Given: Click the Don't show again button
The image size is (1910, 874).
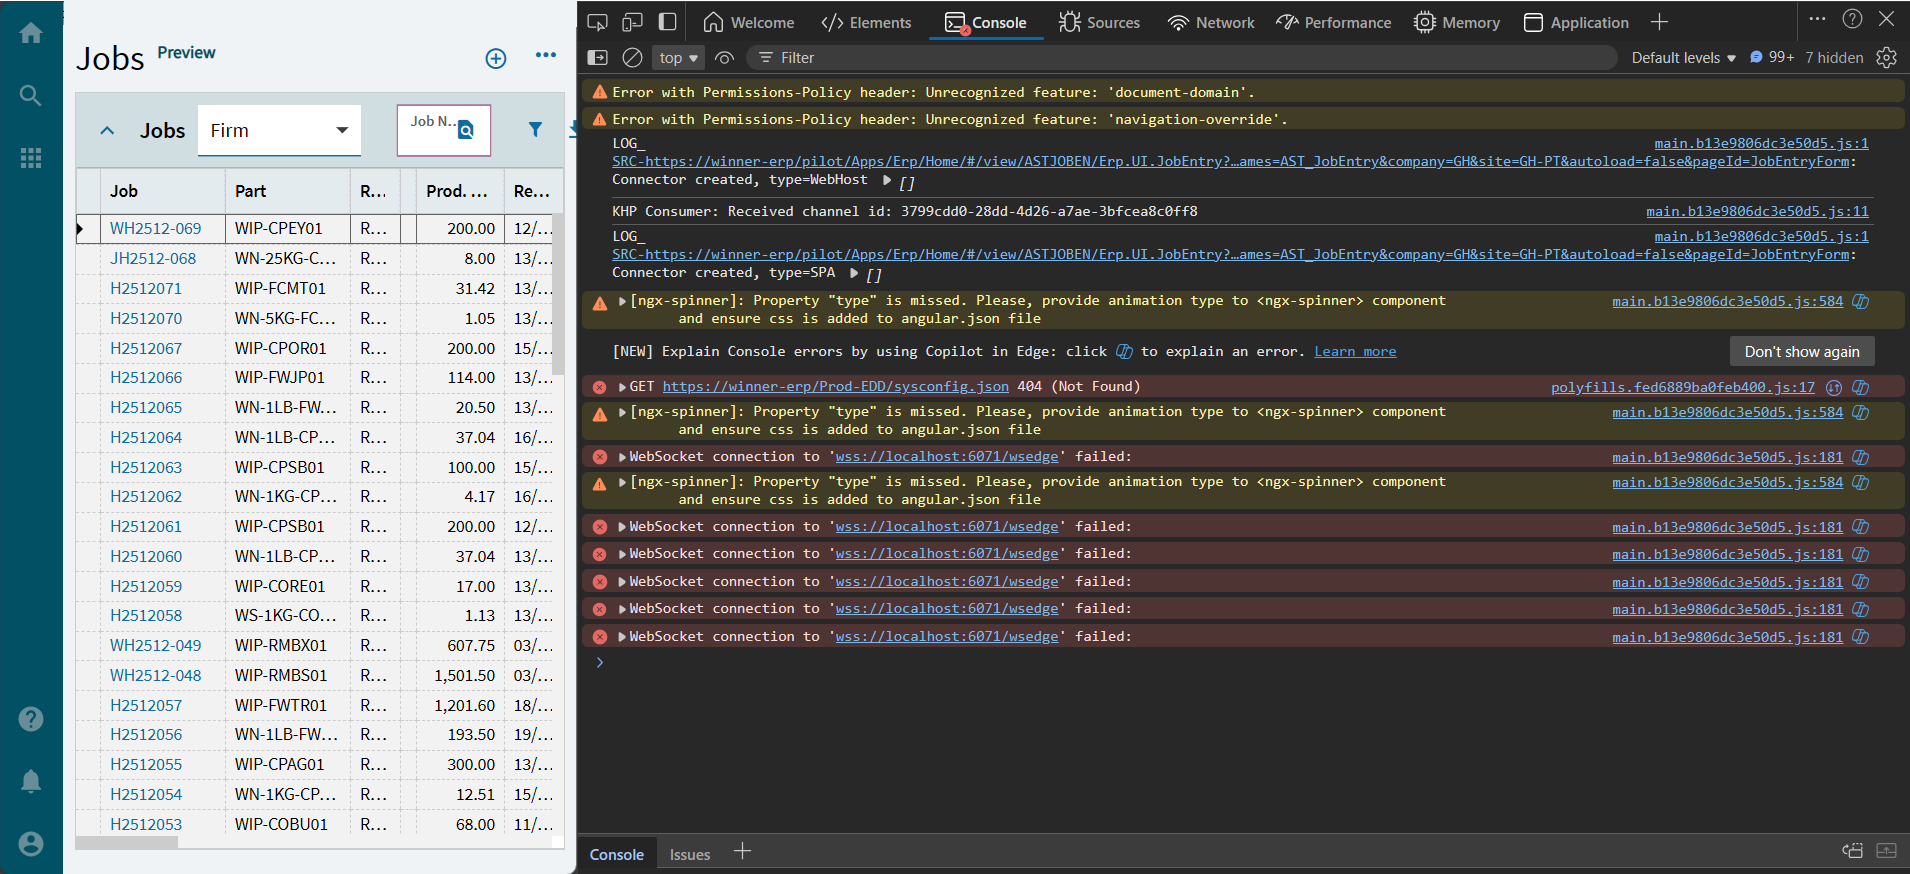Looking at the screenshot, I should (1801, 352).
